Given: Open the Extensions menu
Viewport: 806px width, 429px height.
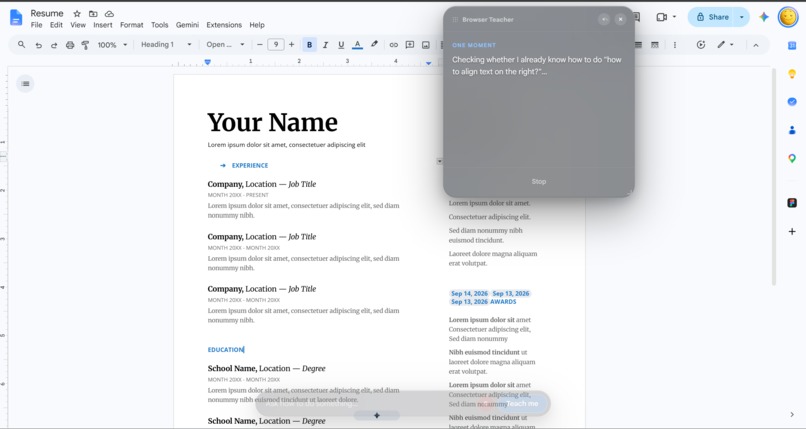Looking at the screenshot, I should 224,25.
